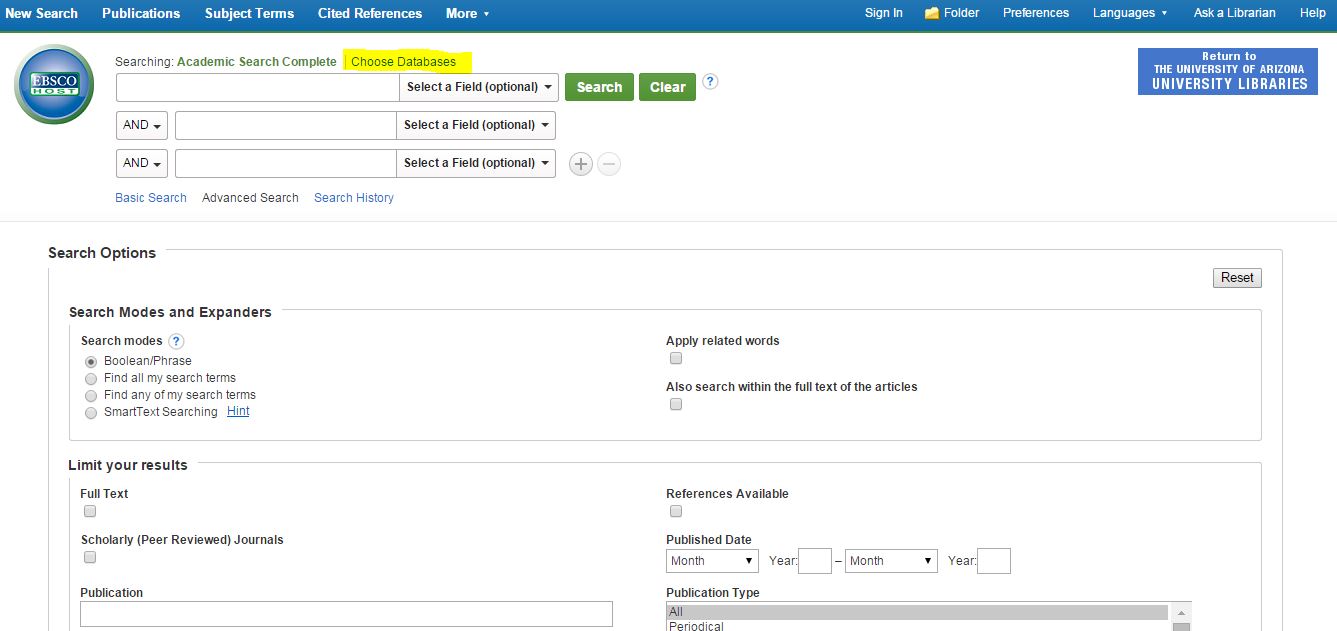Image resolution: width=1337 pixels, height=631 pixels.
Task: Expand the More menu in top bar
Action: pos(467,13)
